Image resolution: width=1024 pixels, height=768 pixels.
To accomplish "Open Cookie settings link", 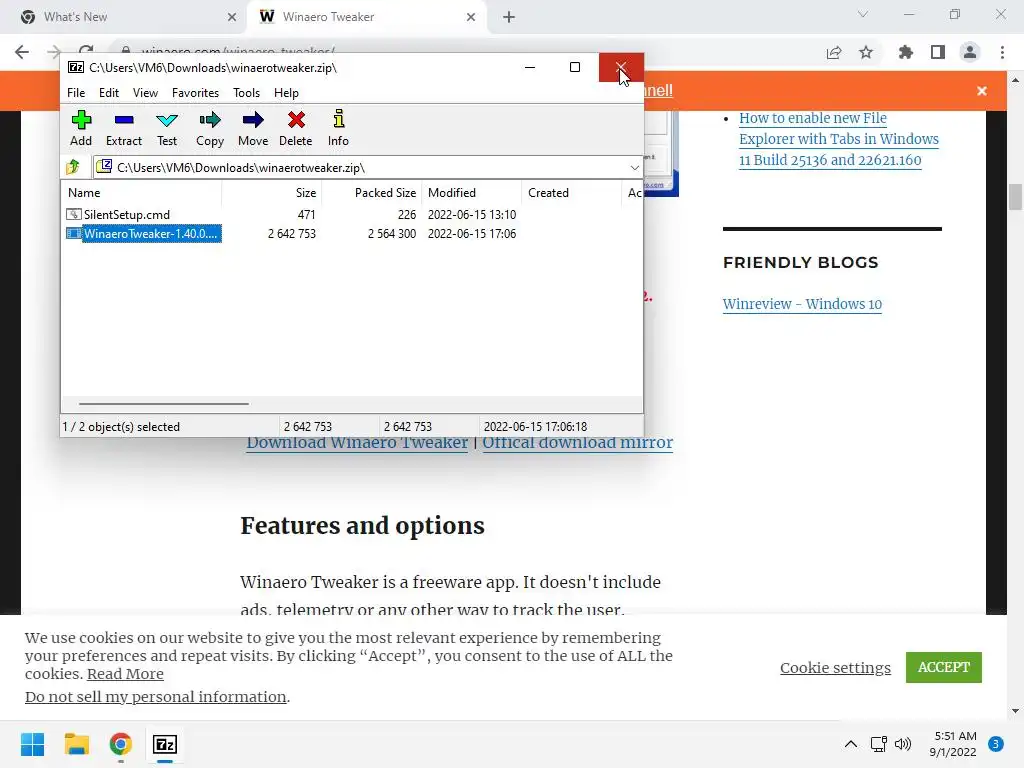I will pyautogui.click(x=835, y=667).
